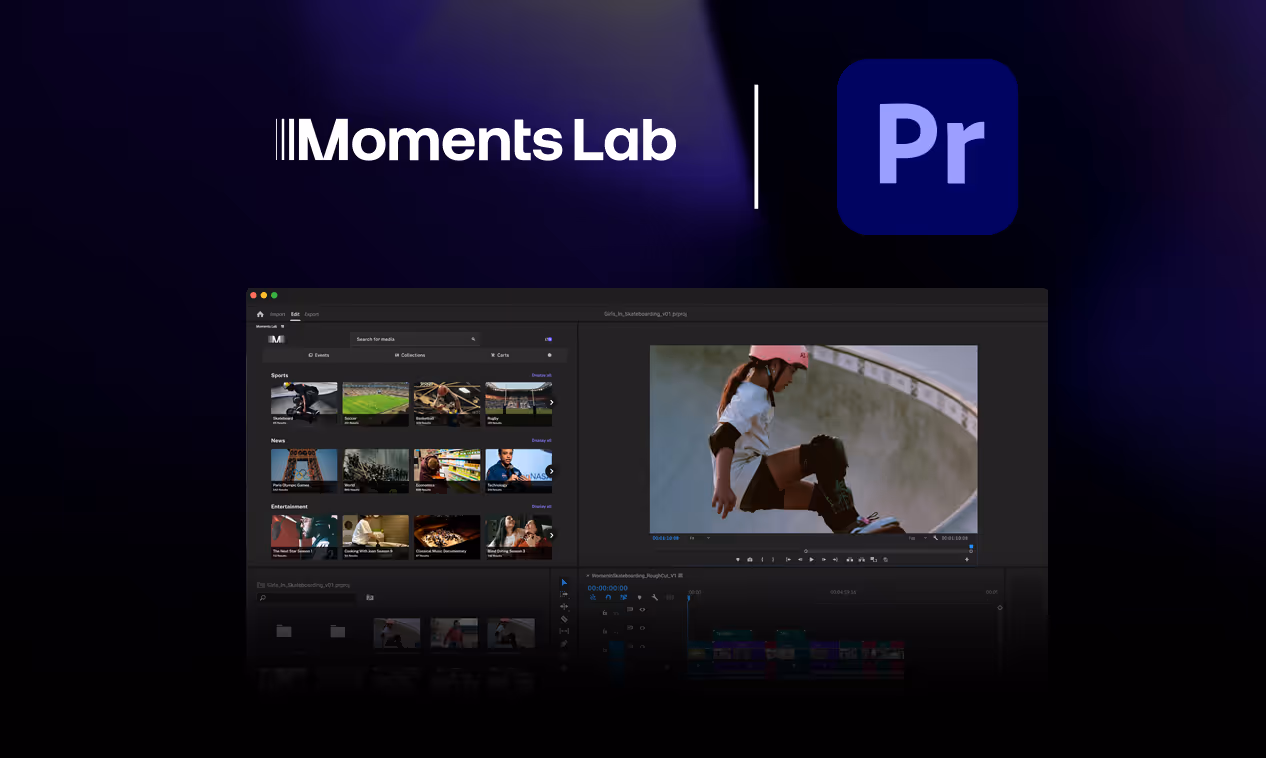Screen dimensions: 1266x758
Task: Click the Search for media field
Action: (414, 339)
